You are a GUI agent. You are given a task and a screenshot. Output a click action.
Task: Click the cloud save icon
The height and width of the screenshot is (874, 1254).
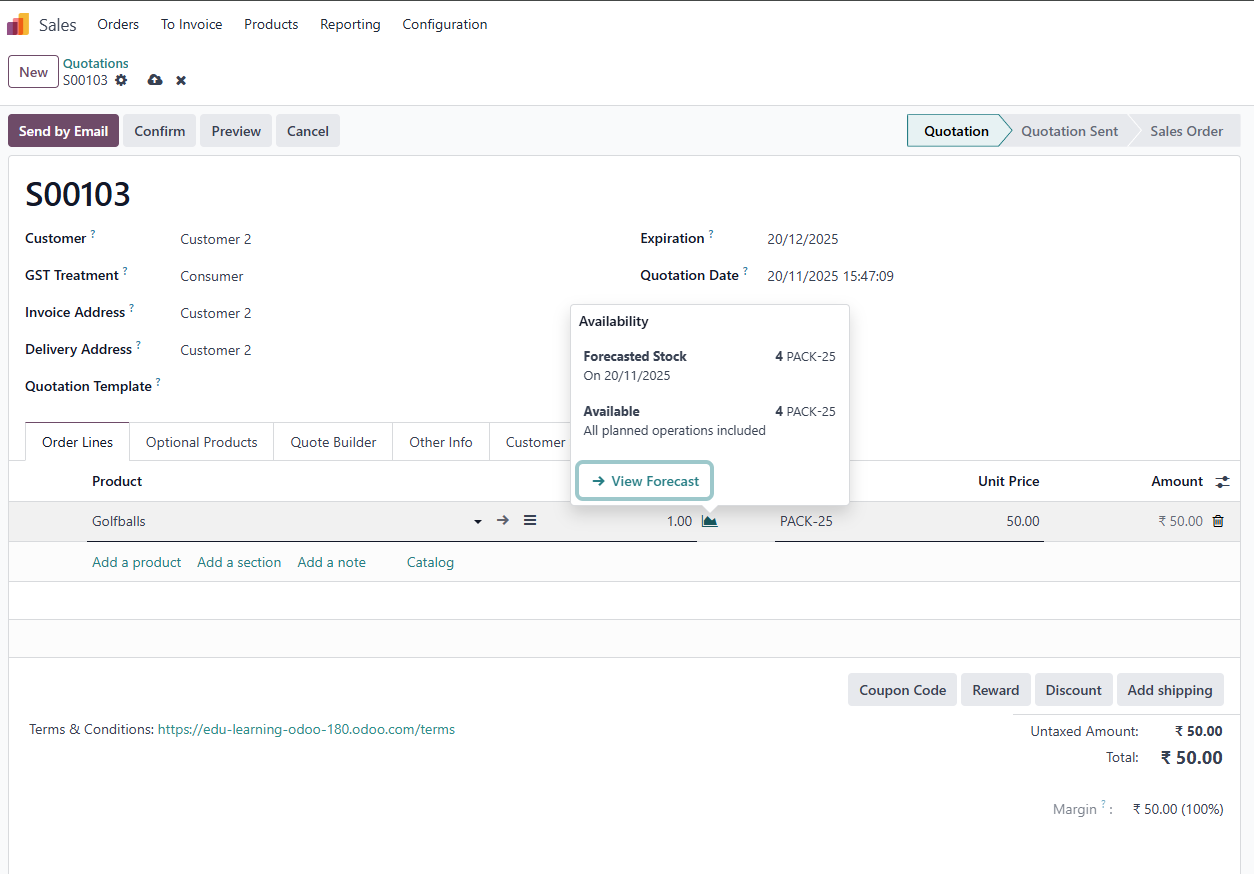(155, 80)
